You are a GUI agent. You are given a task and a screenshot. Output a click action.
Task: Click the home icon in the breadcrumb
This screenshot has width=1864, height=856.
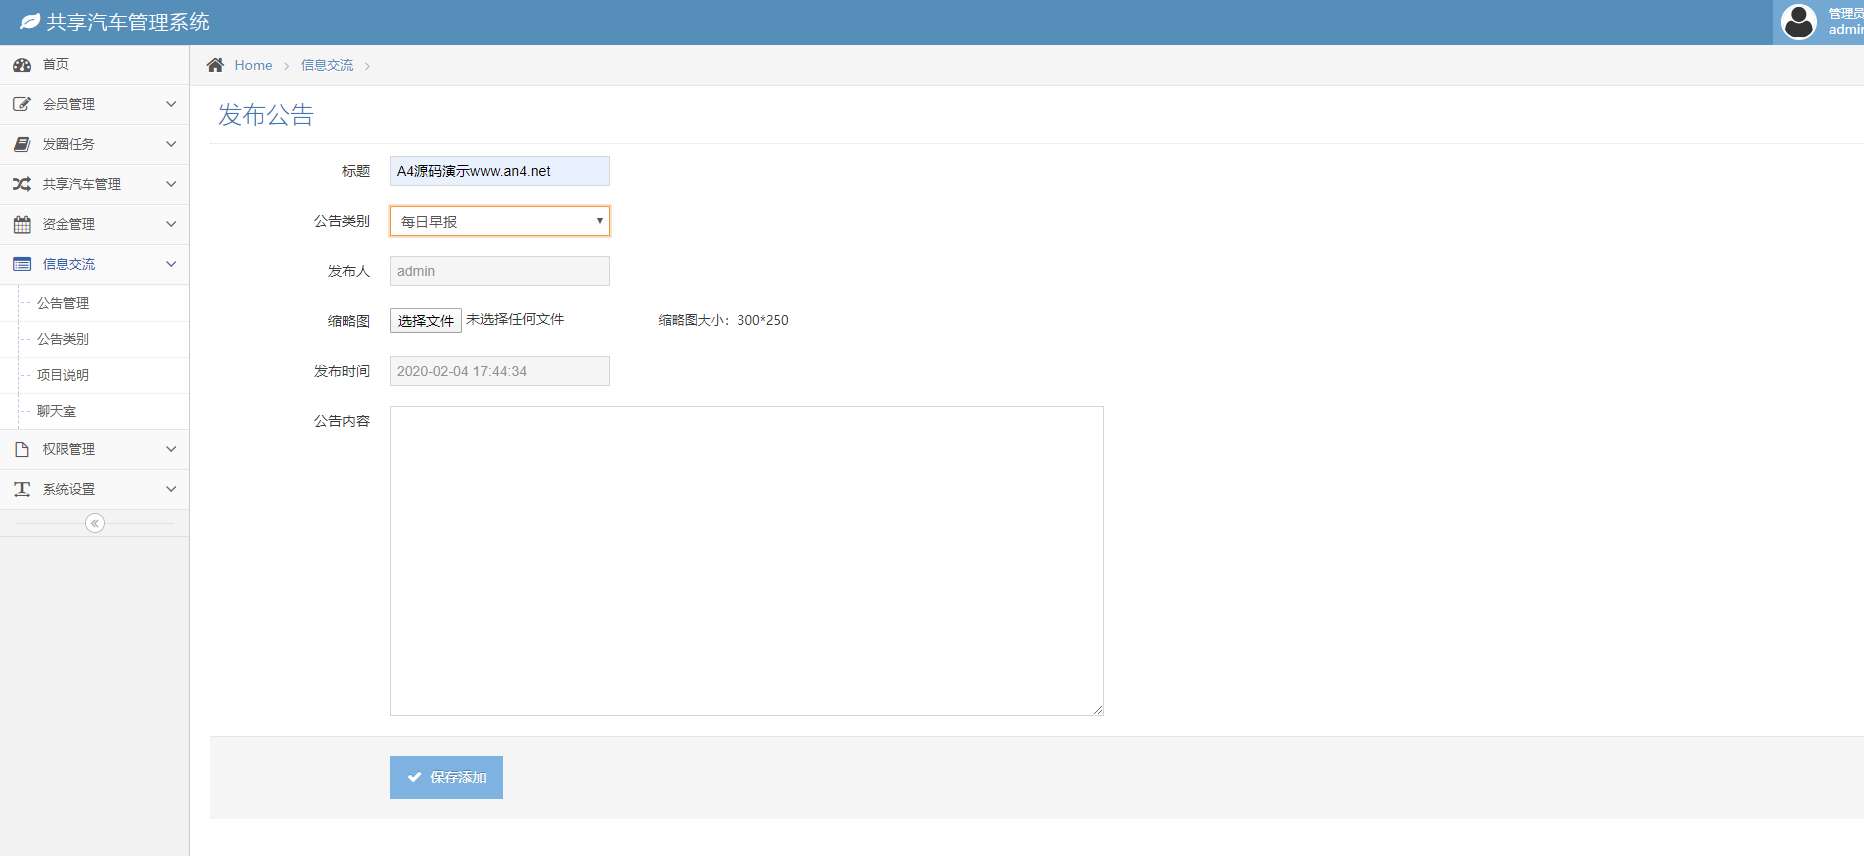tap(215, 65)
